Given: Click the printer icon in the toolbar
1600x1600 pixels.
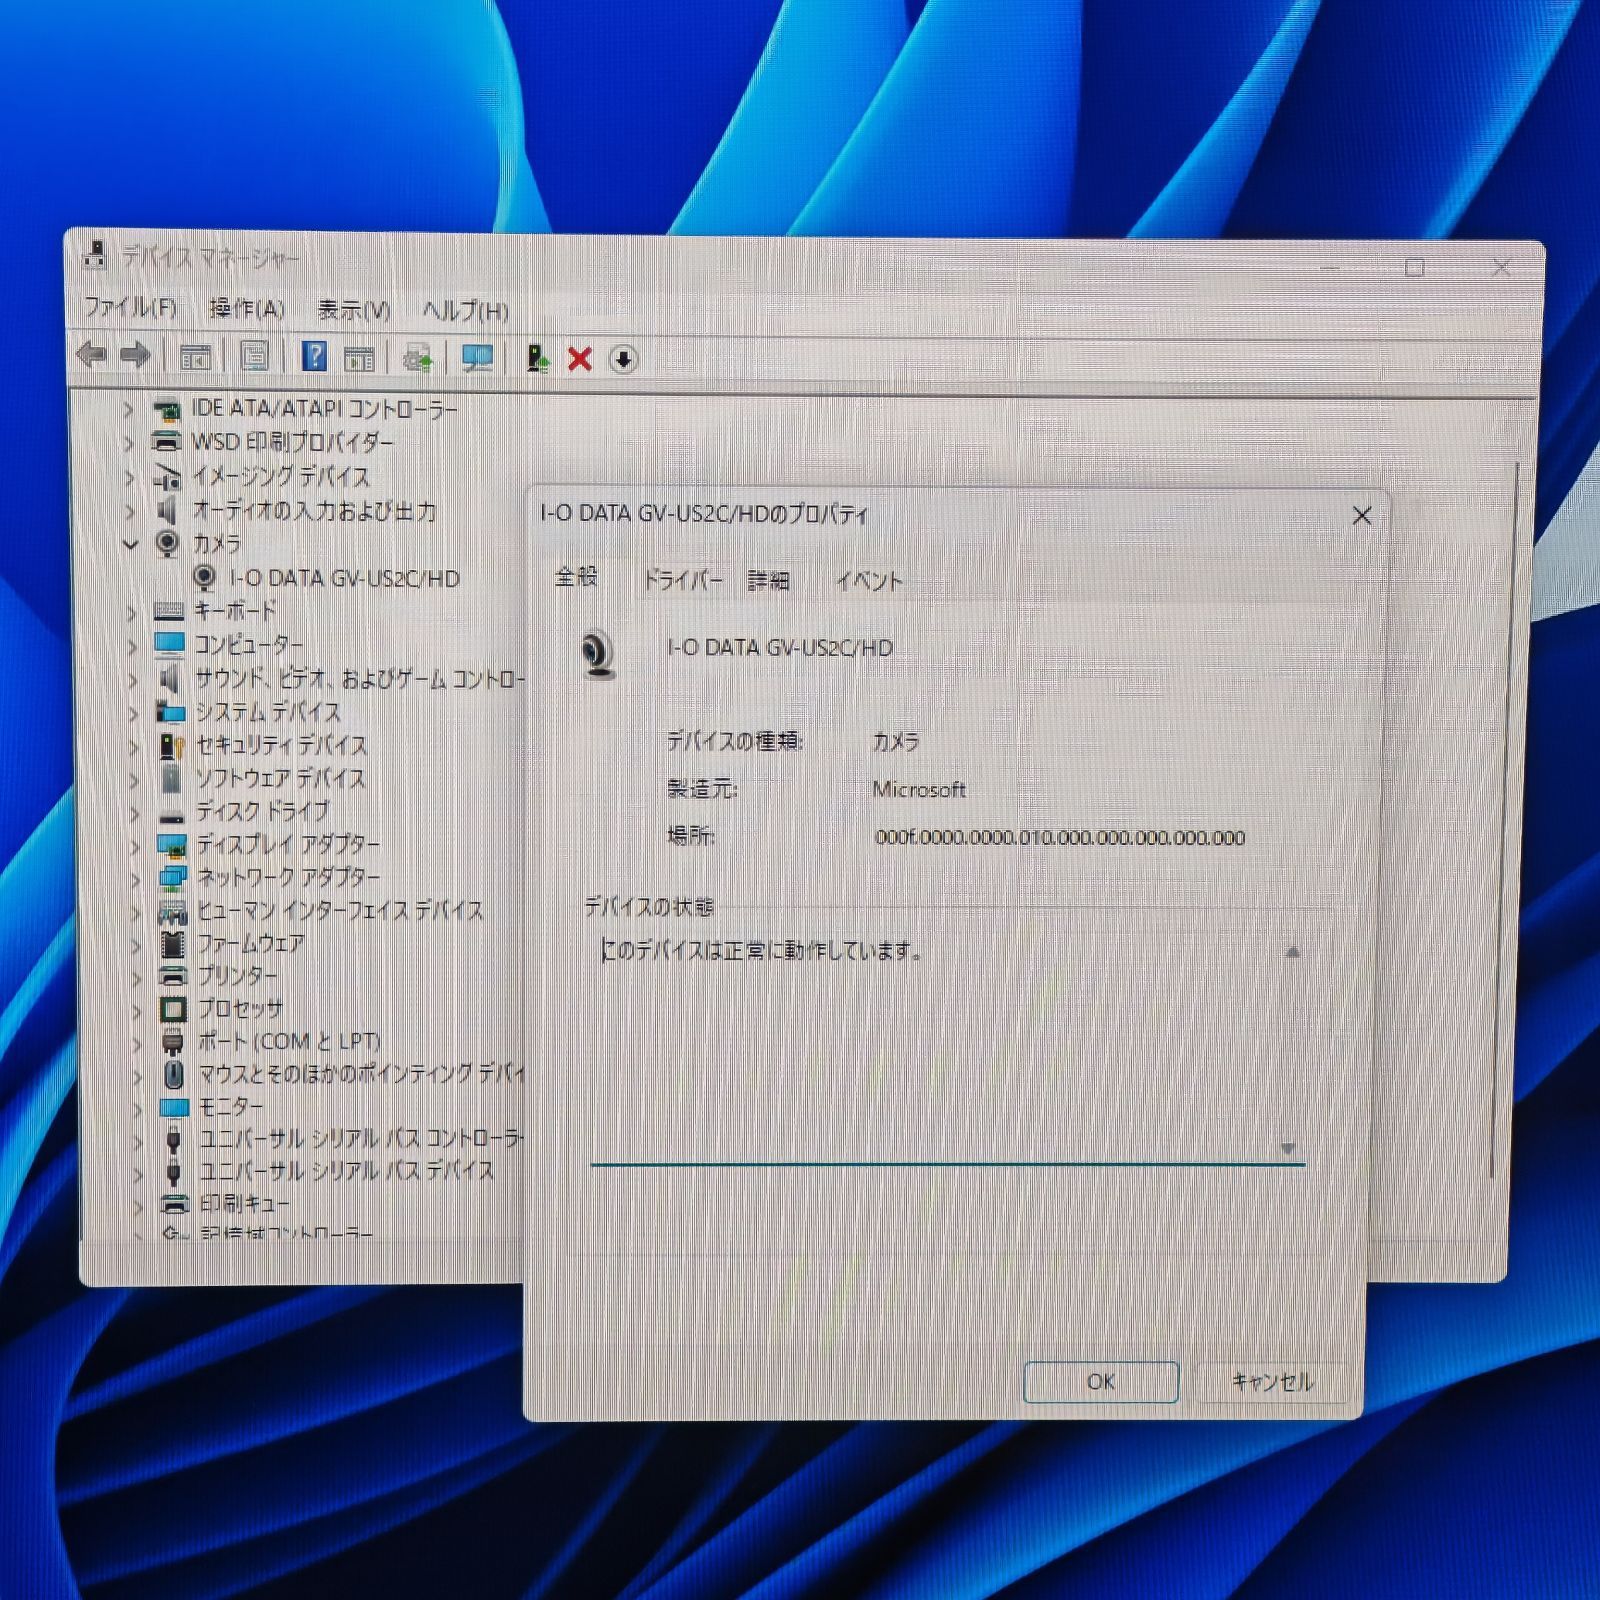Looking at the screenshot, I should pyautogui.click(x=417, y=357).
